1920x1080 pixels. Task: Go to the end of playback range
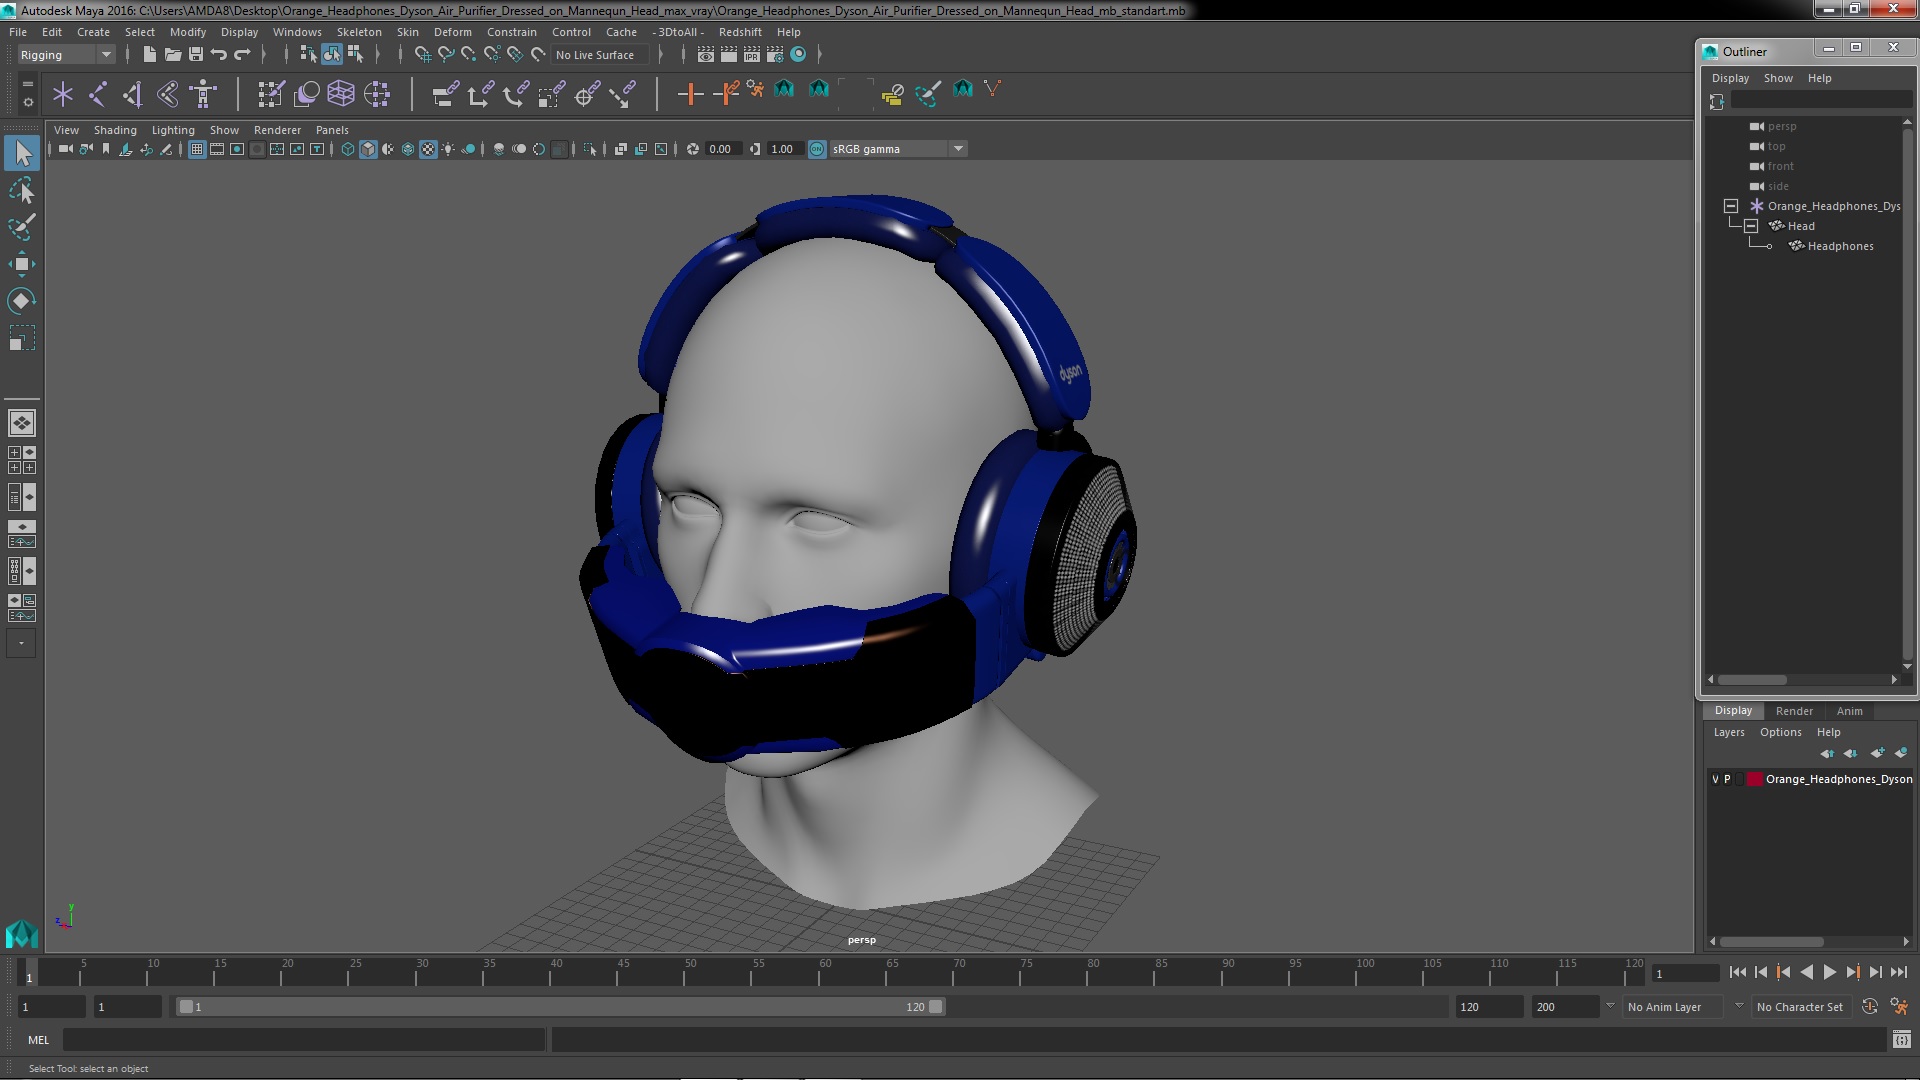pos(1898,972)
